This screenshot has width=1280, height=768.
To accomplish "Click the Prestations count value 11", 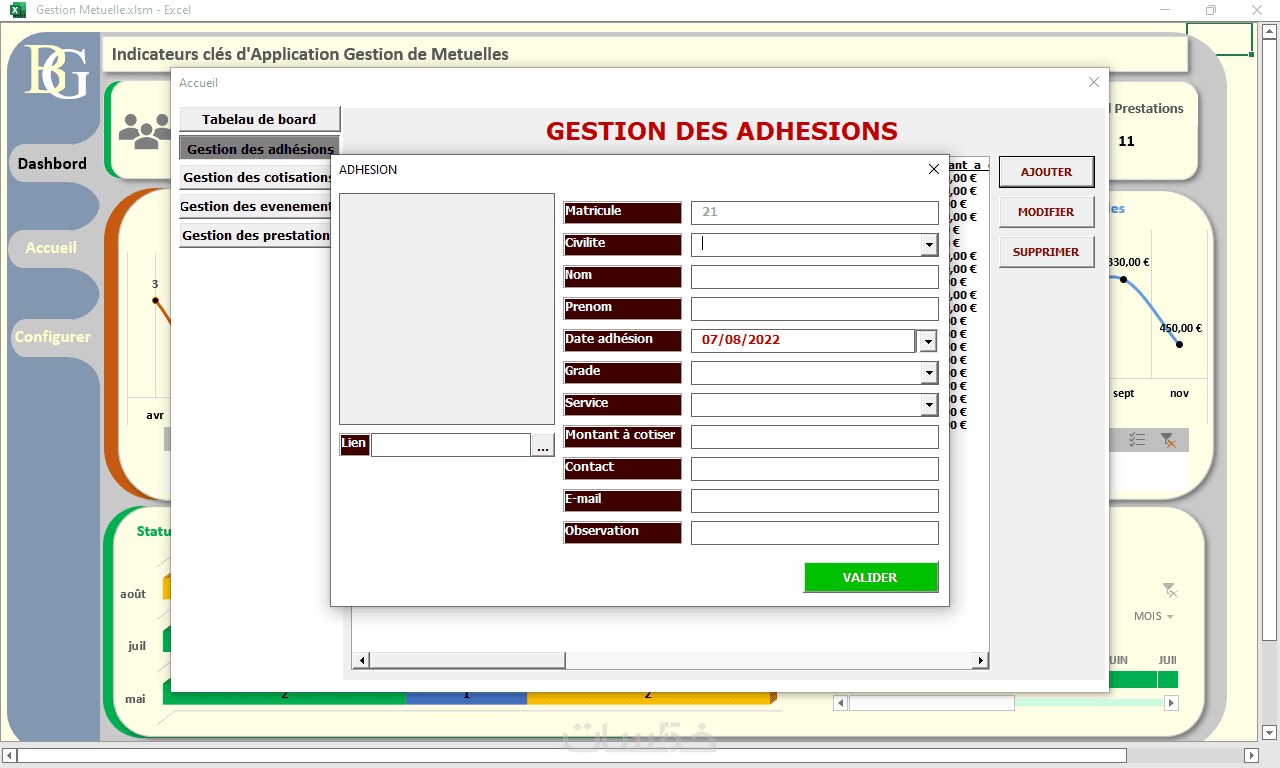I will (x=1126, y=141).
